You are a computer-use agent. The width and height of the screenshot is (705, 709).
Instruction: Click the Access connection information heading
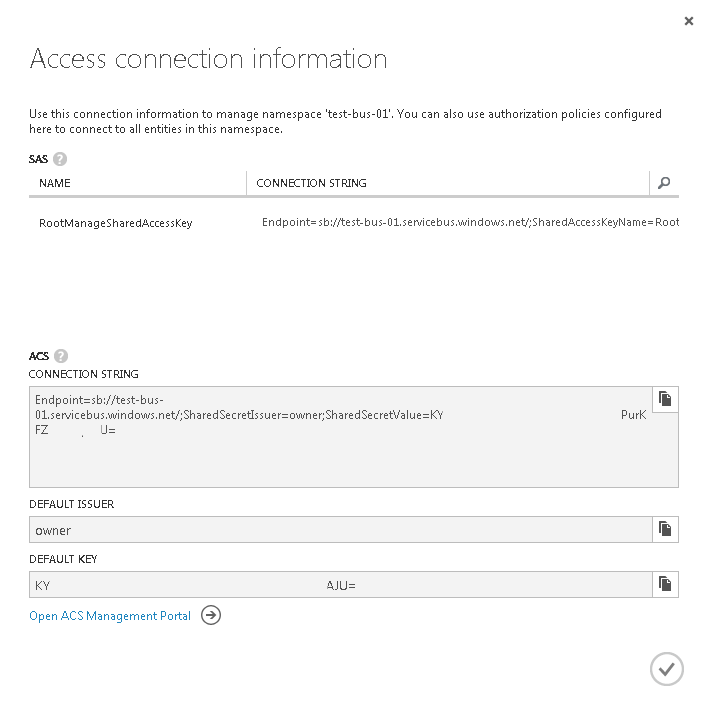click(x=208, y=58)
